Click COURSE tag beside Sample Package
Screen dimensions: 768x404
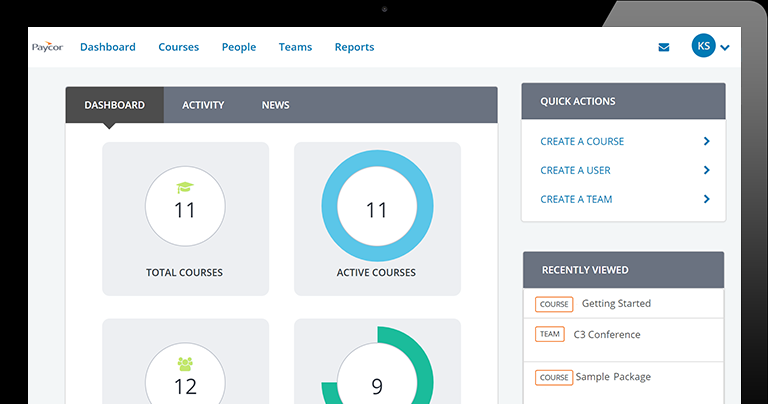coord(554,378)
